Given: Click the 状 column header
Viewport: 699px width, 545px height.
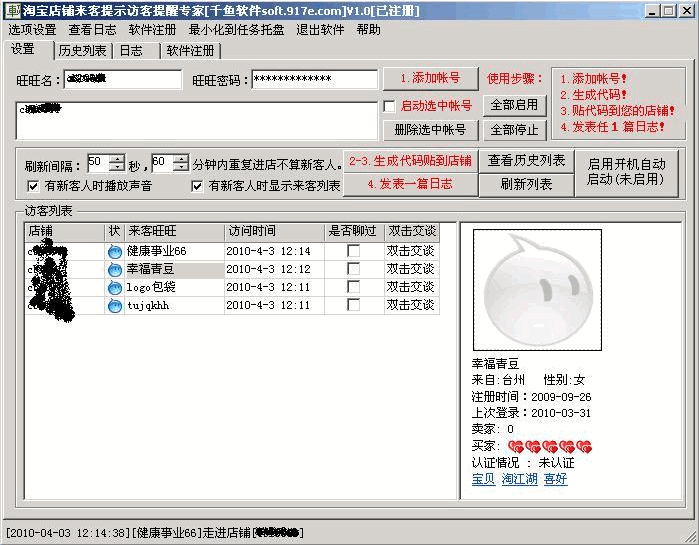Looking at the screenshot, I should point(115,232).
